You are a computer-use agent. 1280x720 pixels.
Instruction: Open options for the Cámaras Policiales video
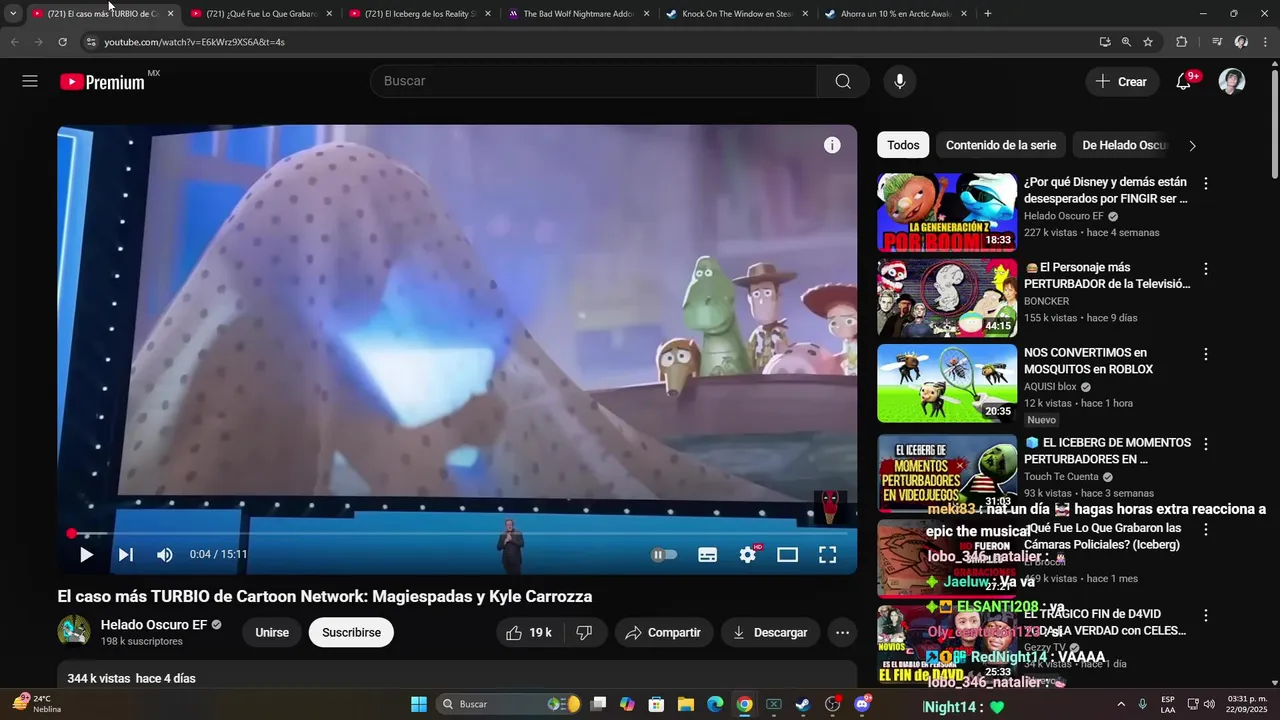1206,529
